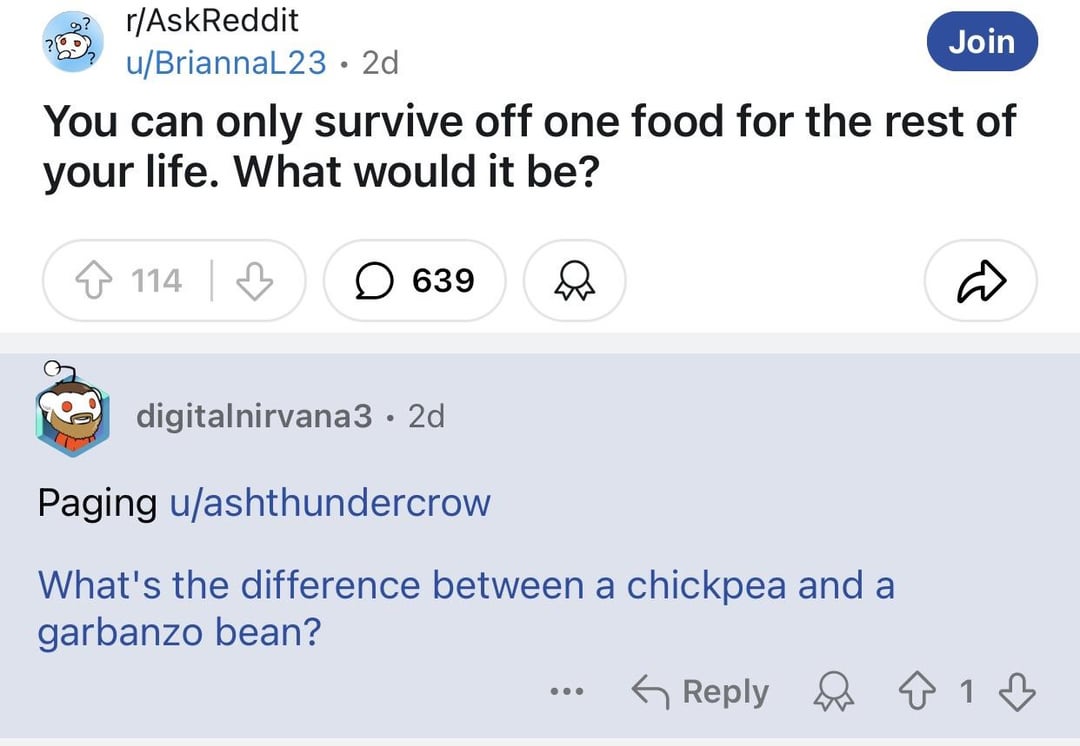
Task: Join the r/AskReddit community
Action: point(982,41)
